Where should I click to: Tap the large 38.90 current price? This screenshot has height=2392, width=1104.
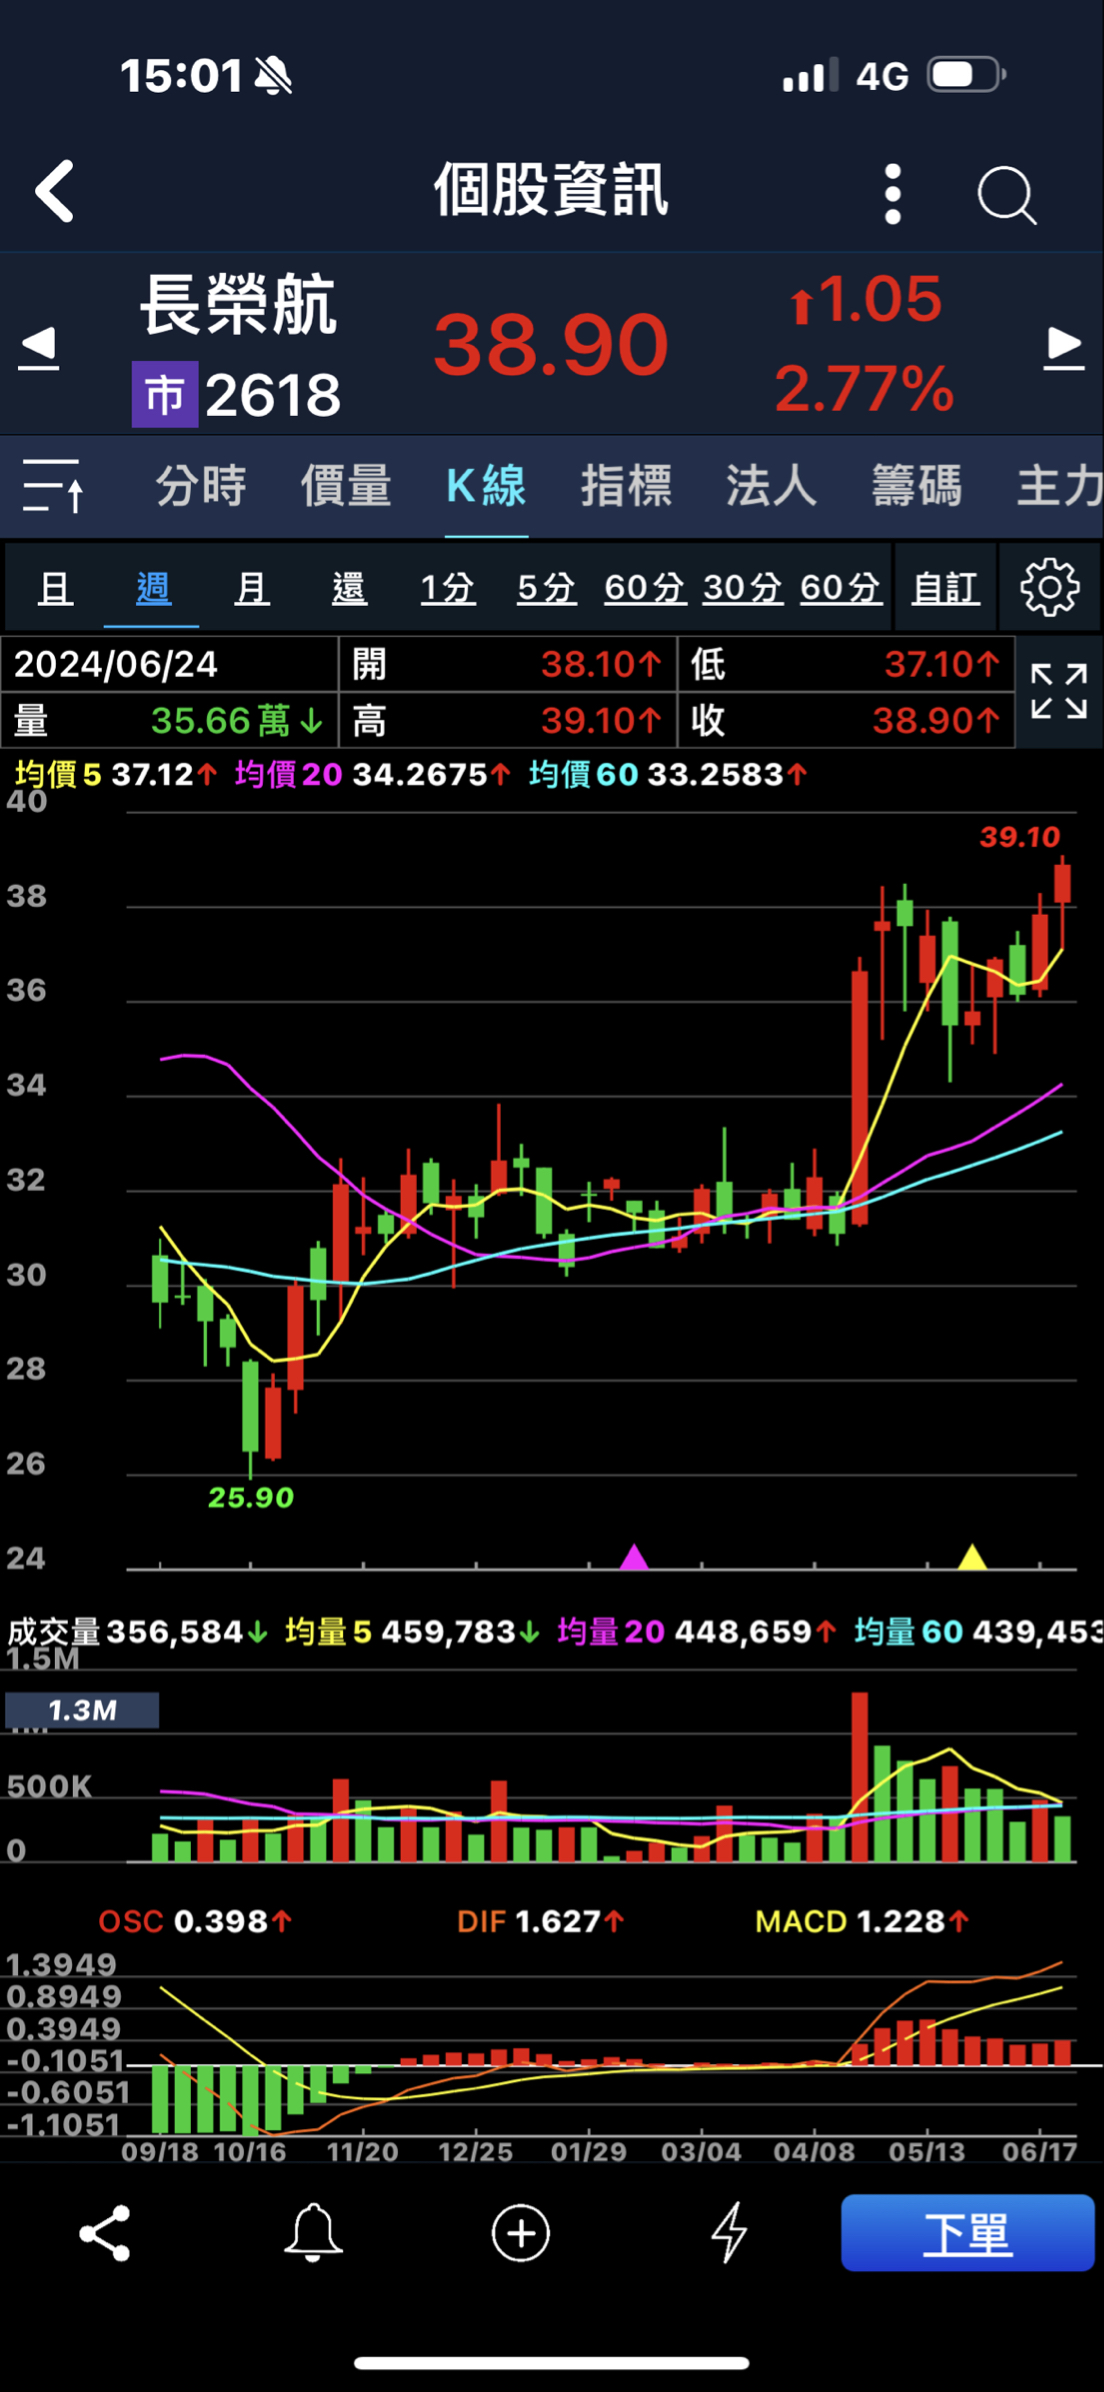pos(551,344)
